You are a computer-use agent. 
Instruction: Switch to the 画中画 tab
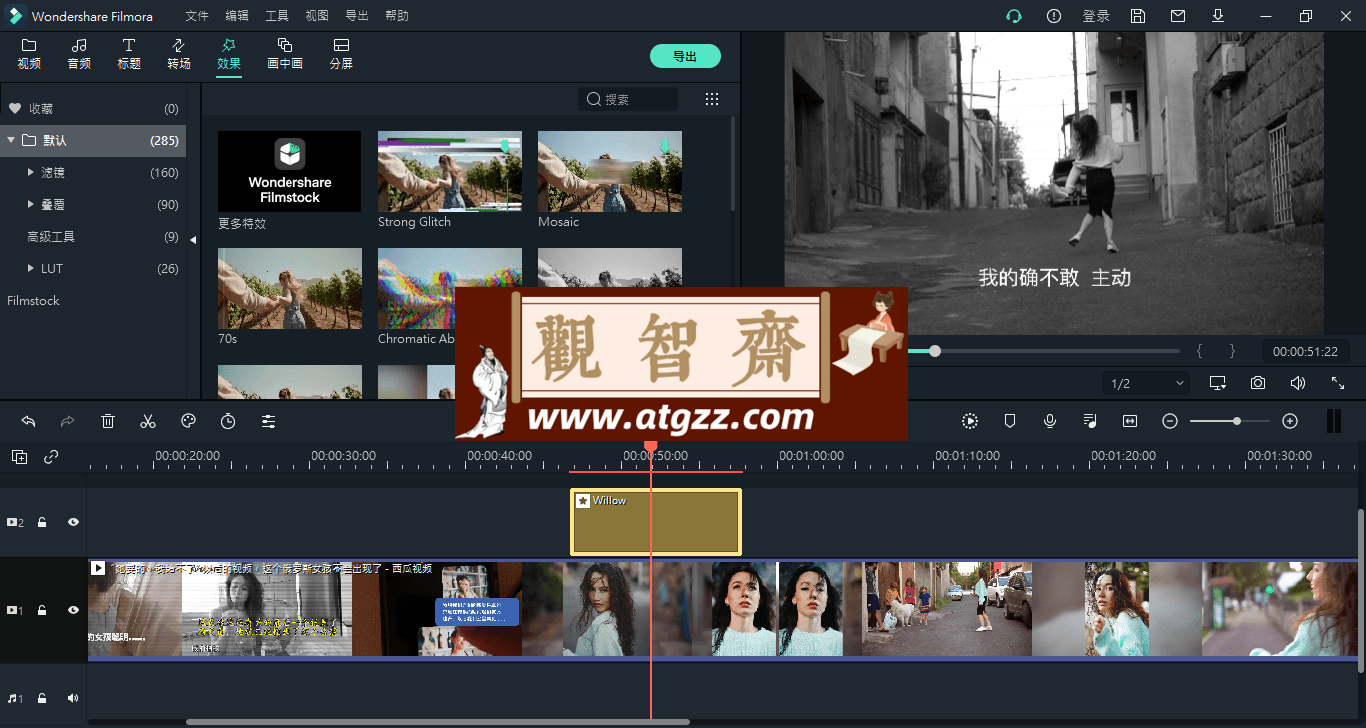(285, 55)
